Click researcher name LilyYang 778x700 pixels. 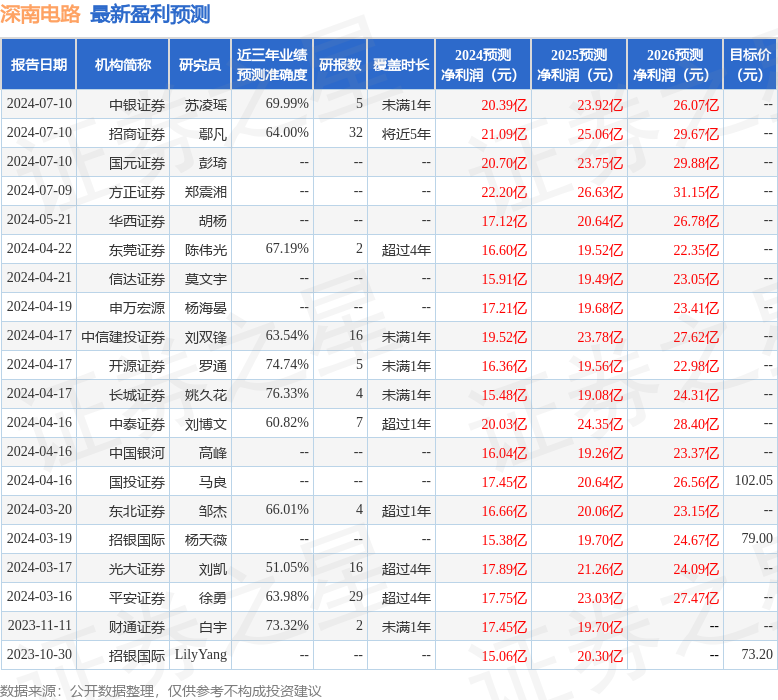click(201, 655)
